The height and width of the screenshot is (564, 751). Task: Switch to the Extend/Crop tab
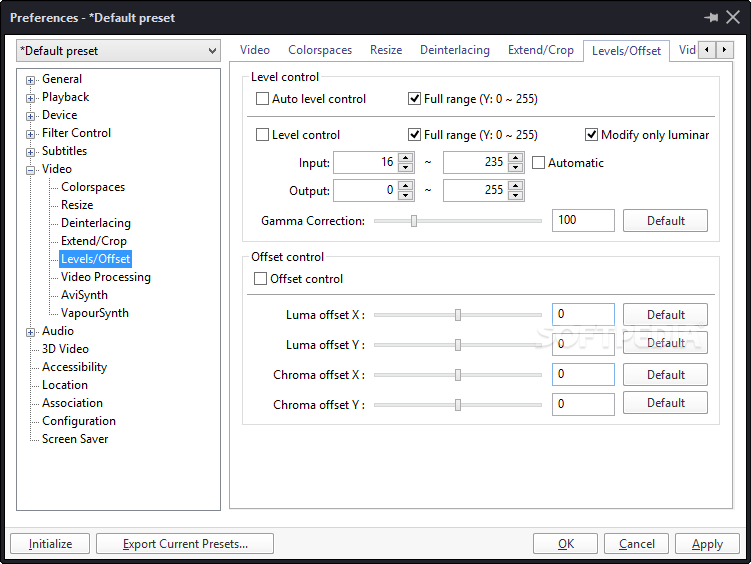click(x=541, y=50)
